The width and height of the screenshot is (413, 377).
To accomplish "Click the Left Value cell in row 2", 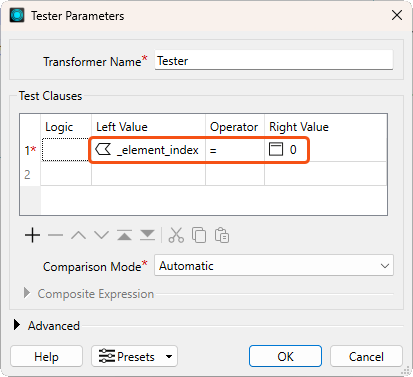I will [x=148, y=174].
